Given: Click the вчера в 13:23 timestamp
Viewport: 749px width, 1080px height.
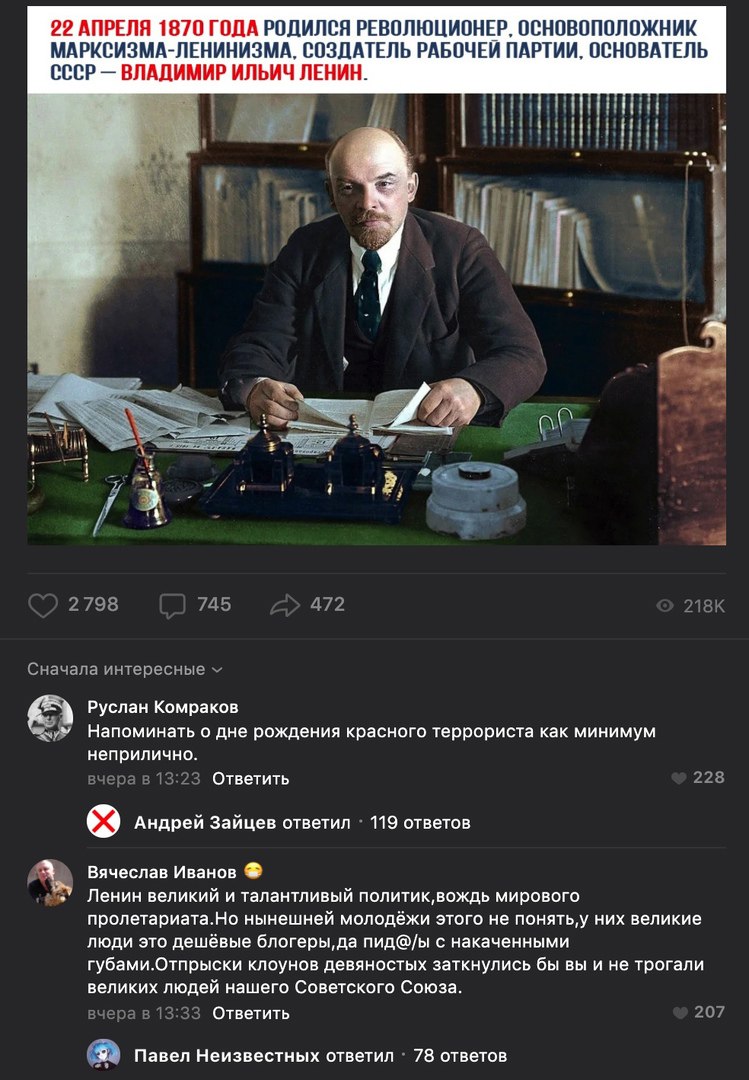Looking at the screenshot, I should click(144, 778).
